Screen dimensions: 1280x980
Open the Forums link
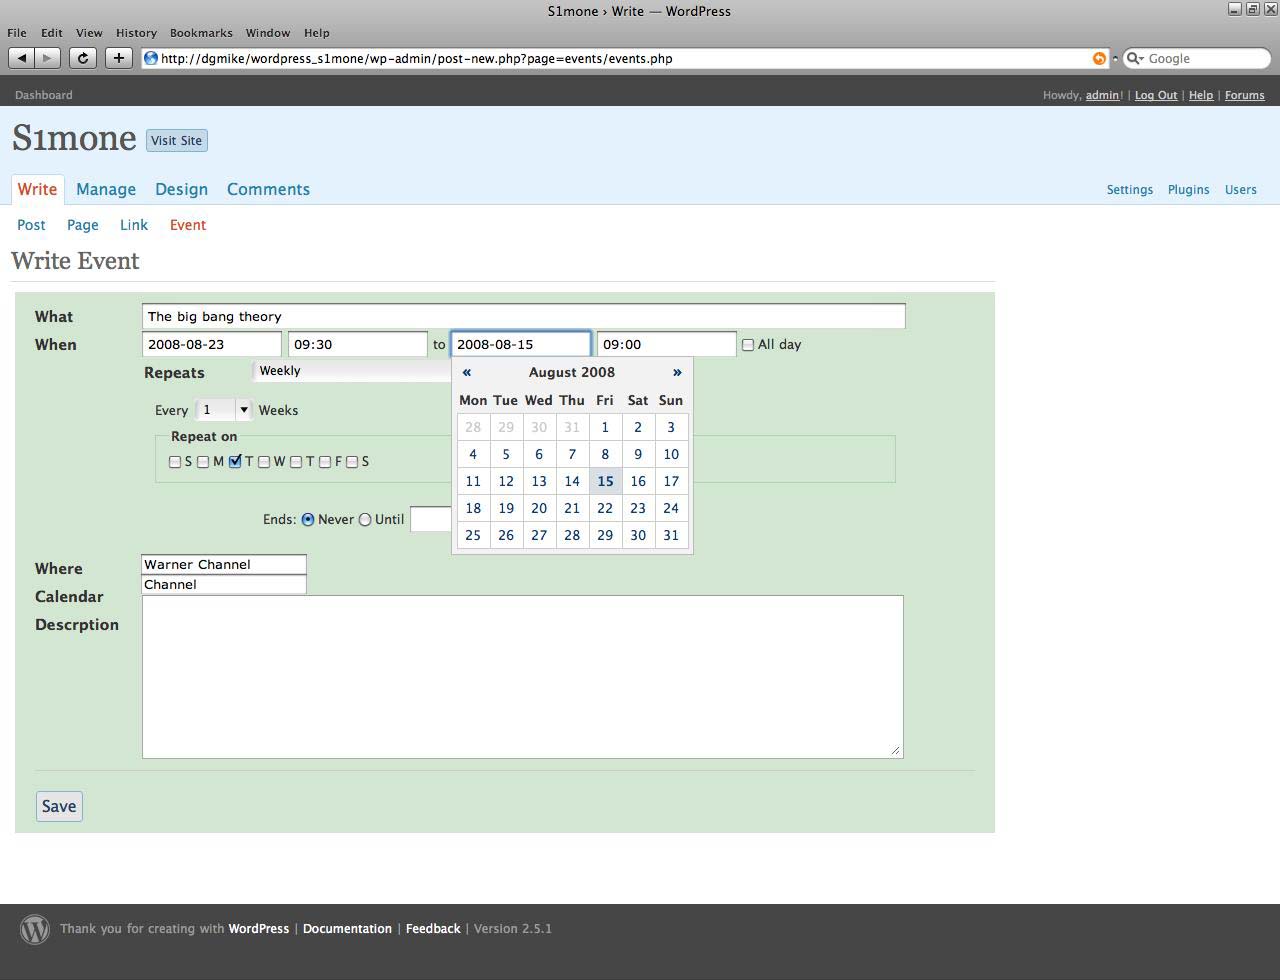pos(1245,95)
